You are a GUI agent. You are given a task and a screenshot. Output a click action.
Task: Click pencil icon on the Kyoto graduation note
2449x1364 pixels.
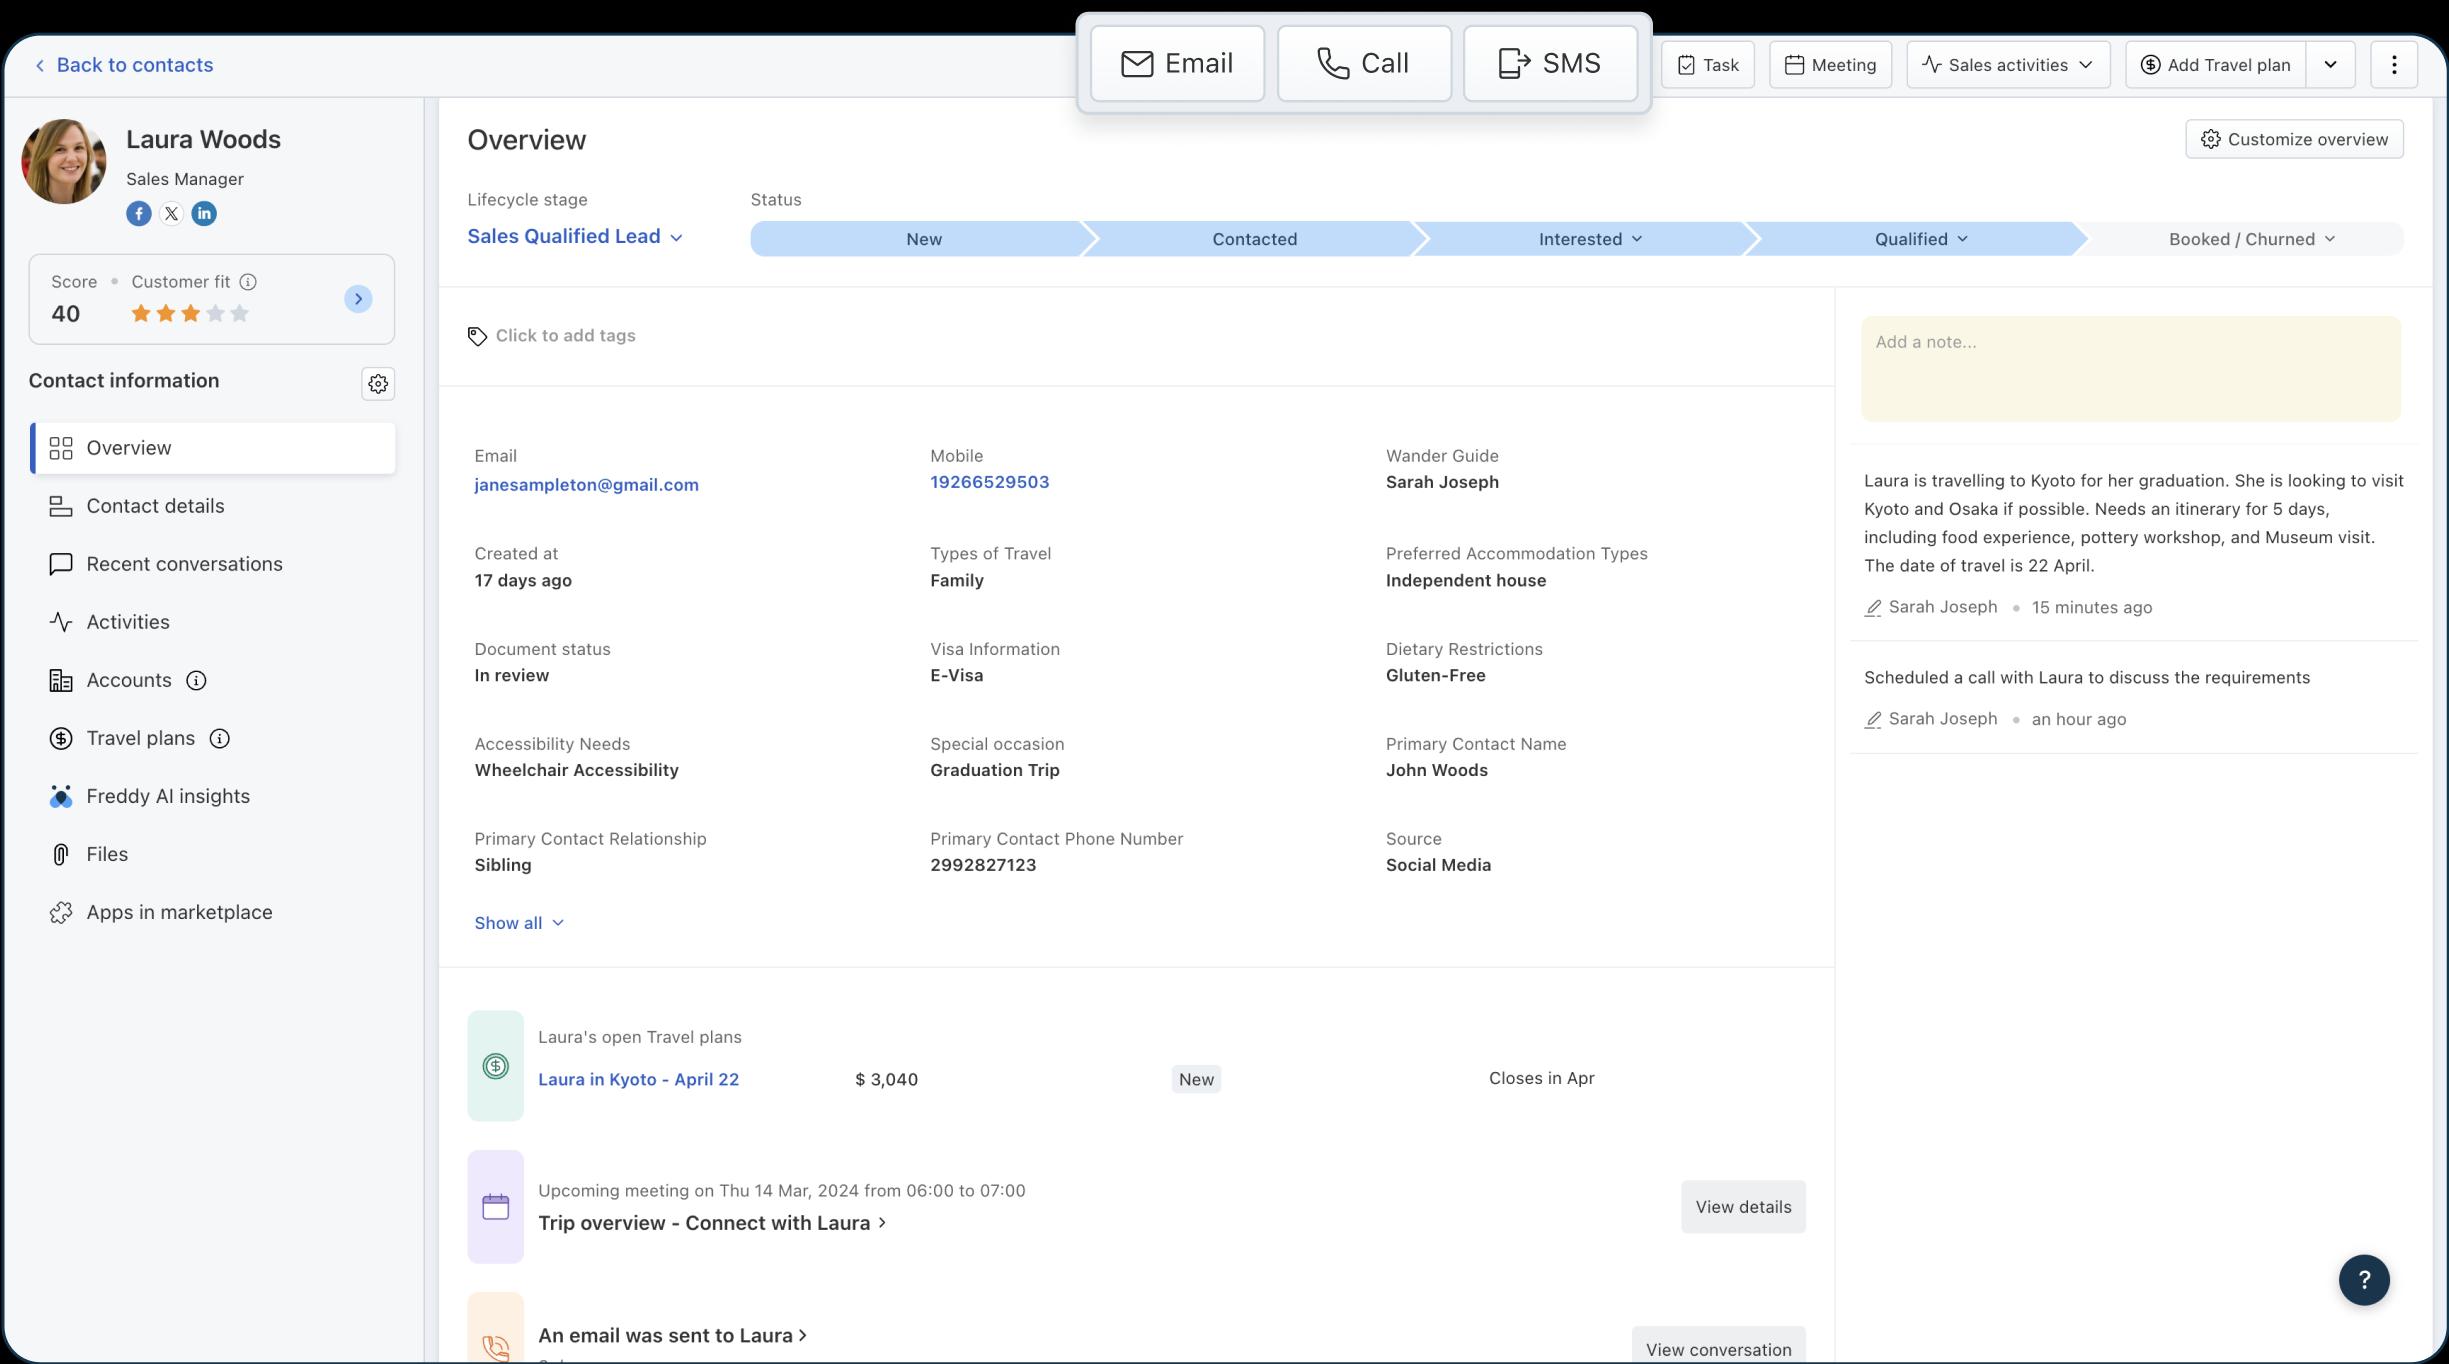click(x=1873, y=608)
